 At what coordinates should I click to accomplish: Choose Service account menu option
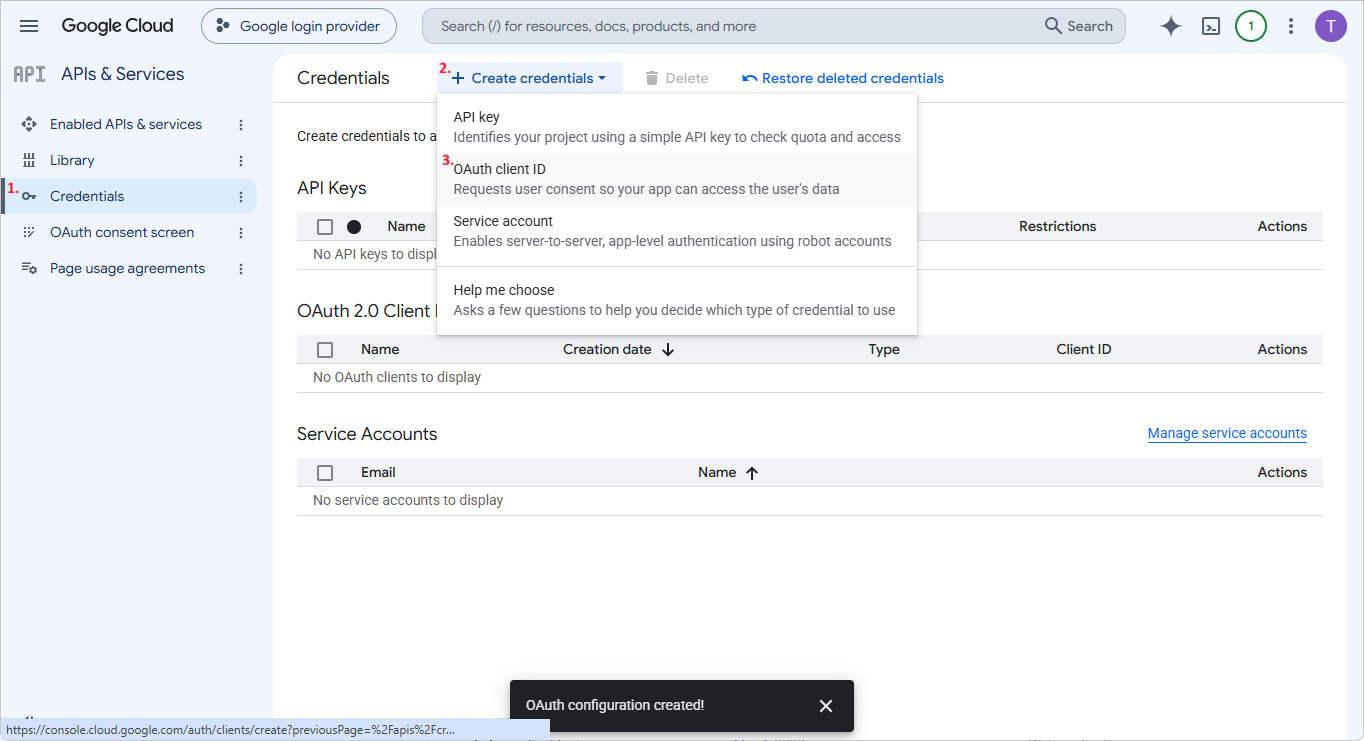pyautogui.click(x=677, y=232)
